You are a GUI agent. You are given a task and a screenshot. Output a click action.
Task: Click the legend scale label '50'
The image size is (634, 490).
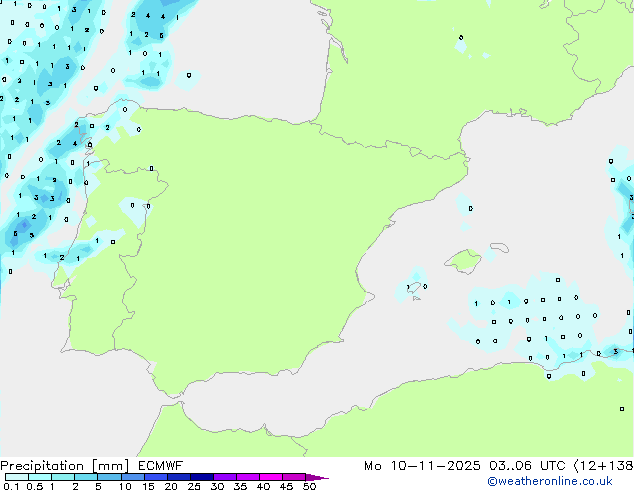point(309,486)
